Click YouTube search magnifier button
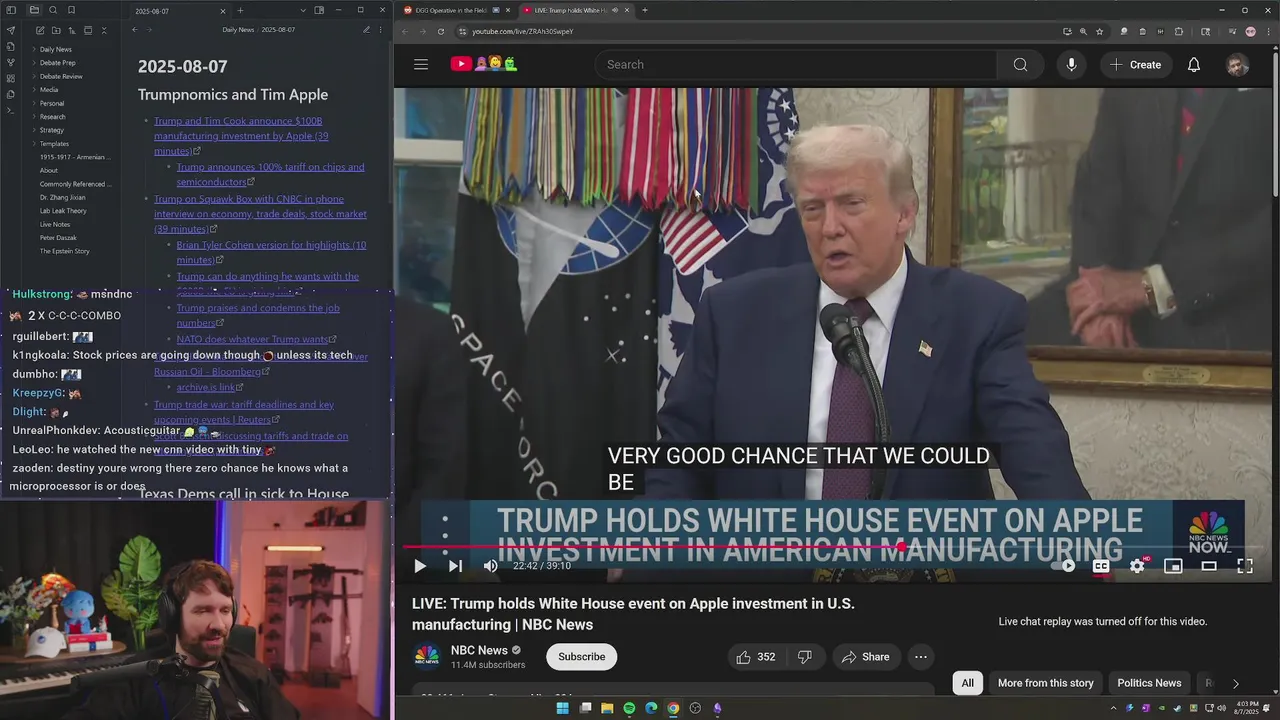1280x720 pixels. coord(1020,64)
